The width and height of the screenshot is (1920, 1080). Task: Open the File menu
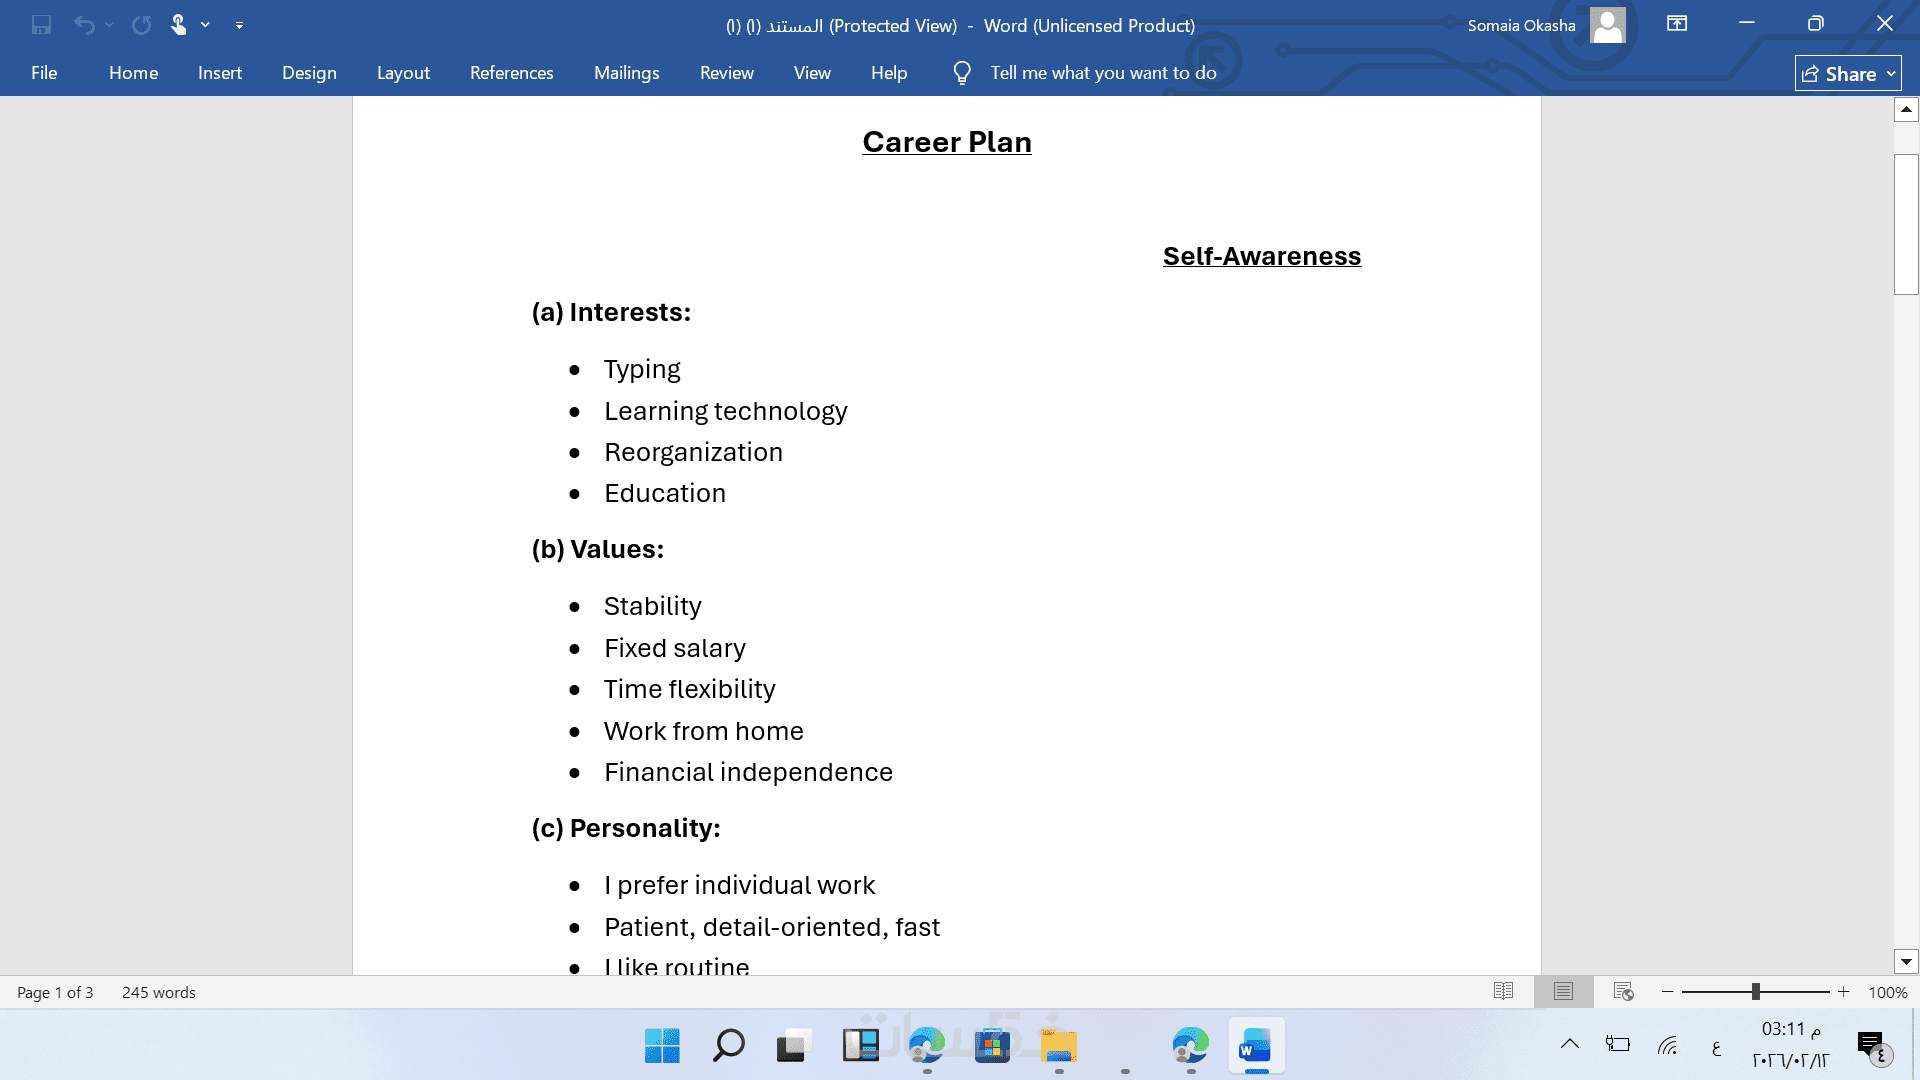44,73
